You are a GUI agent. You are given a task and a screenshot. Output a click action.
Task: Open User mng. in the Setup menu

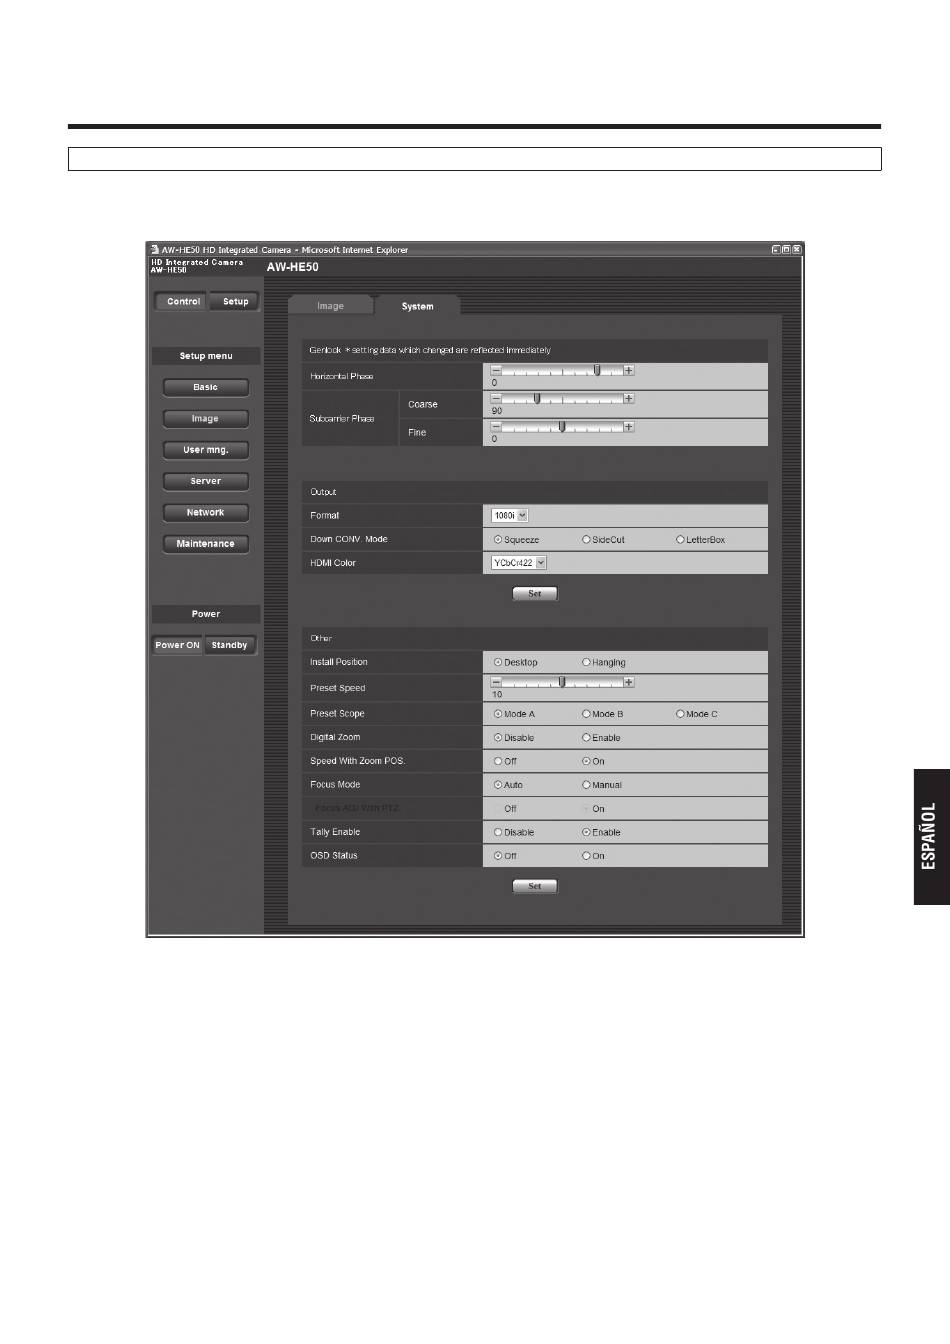click(206, 450)
